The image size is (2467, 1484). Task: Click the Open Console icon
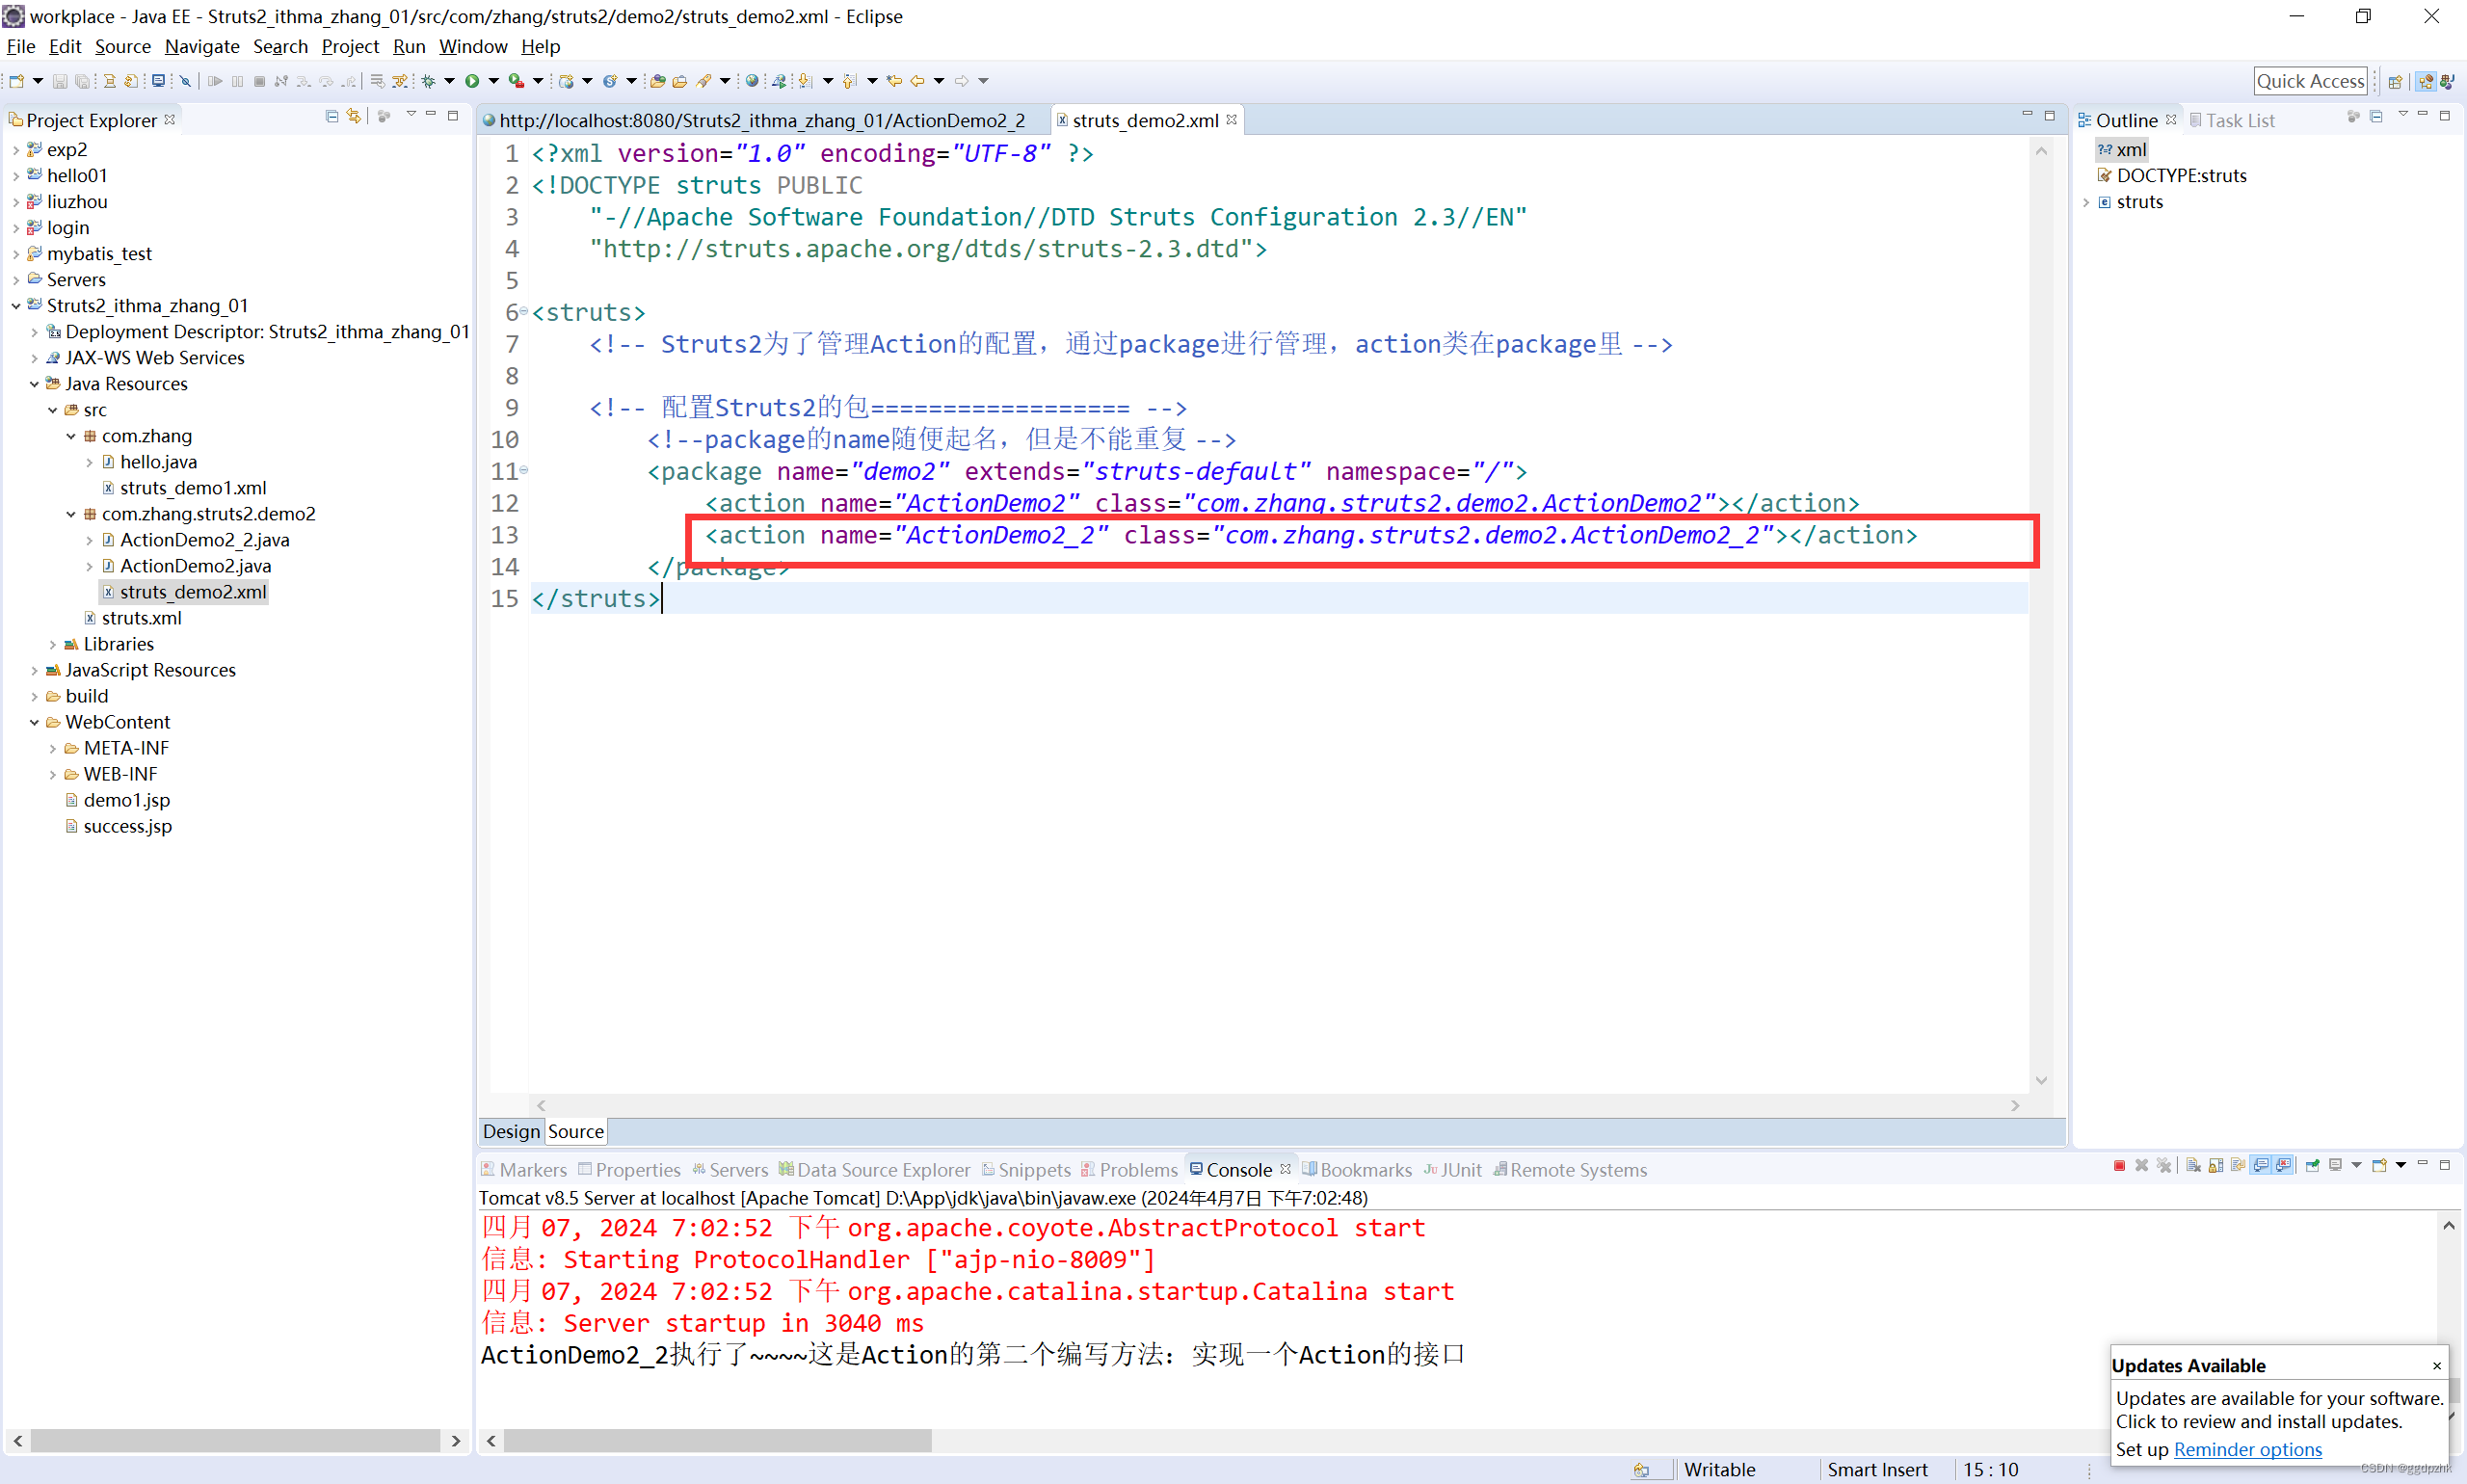[x=2380, y=1166]
